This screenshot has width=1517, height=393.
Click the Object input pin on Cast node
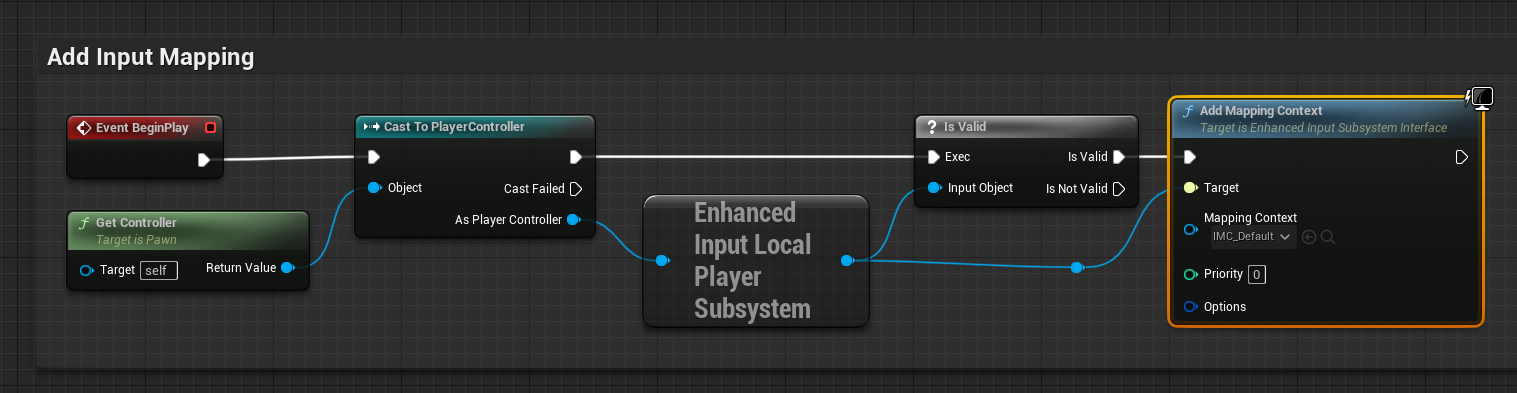pos(374,187)
